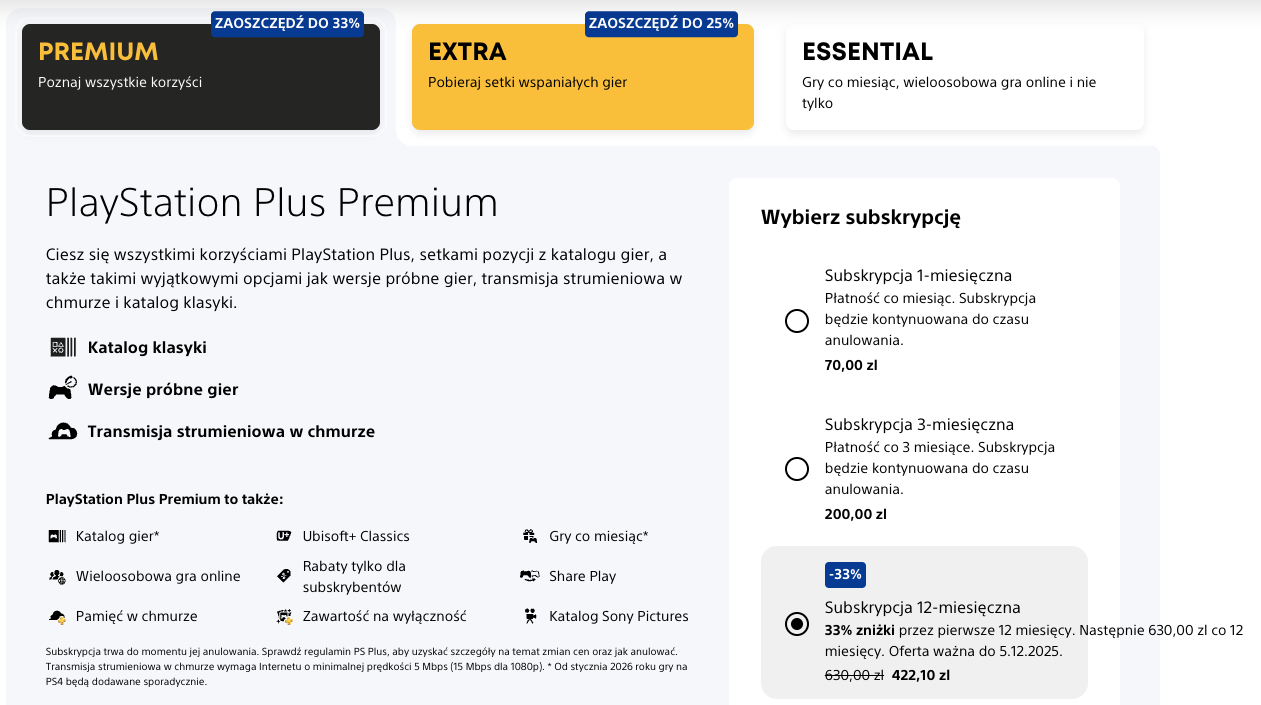
Task: Click the Pamięć w chmurze icon
Action: [x=57, y=616]
